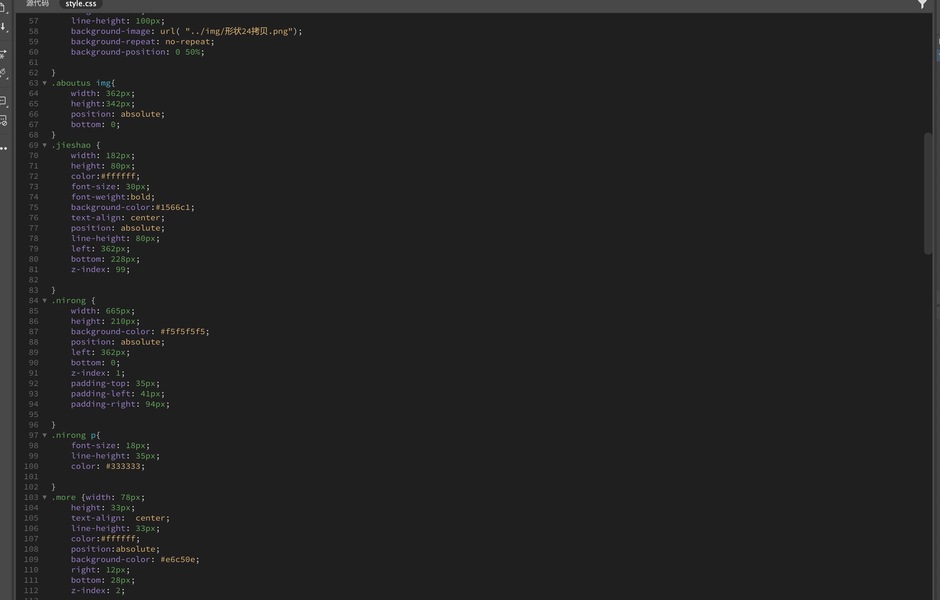
Task: Collapse the .jieshao rule block
Action: [x=44, y=145]
